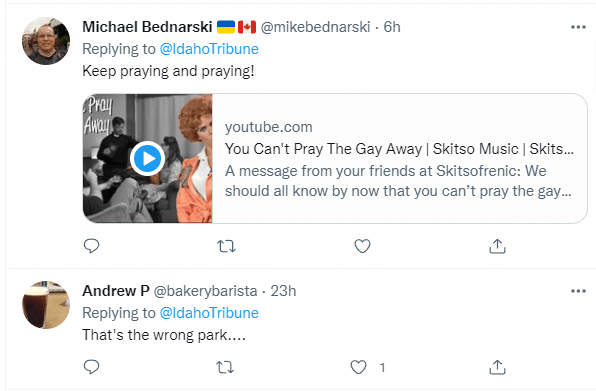Open the 23h timestamp on Andrew's tweet
This screenshot has width=596, height=391.
283,291
